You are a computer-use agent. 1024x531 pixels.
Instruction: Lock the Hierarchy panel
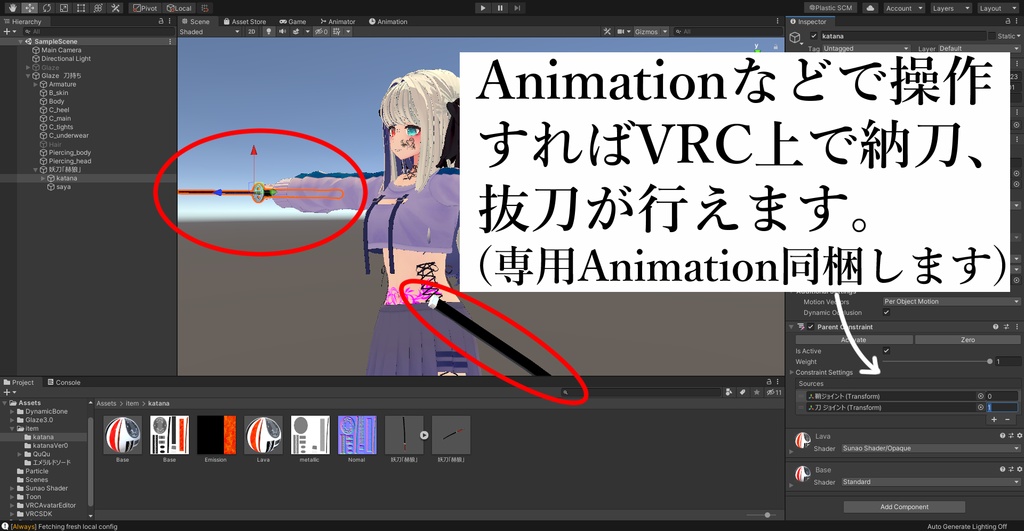[x=161, y=22]
